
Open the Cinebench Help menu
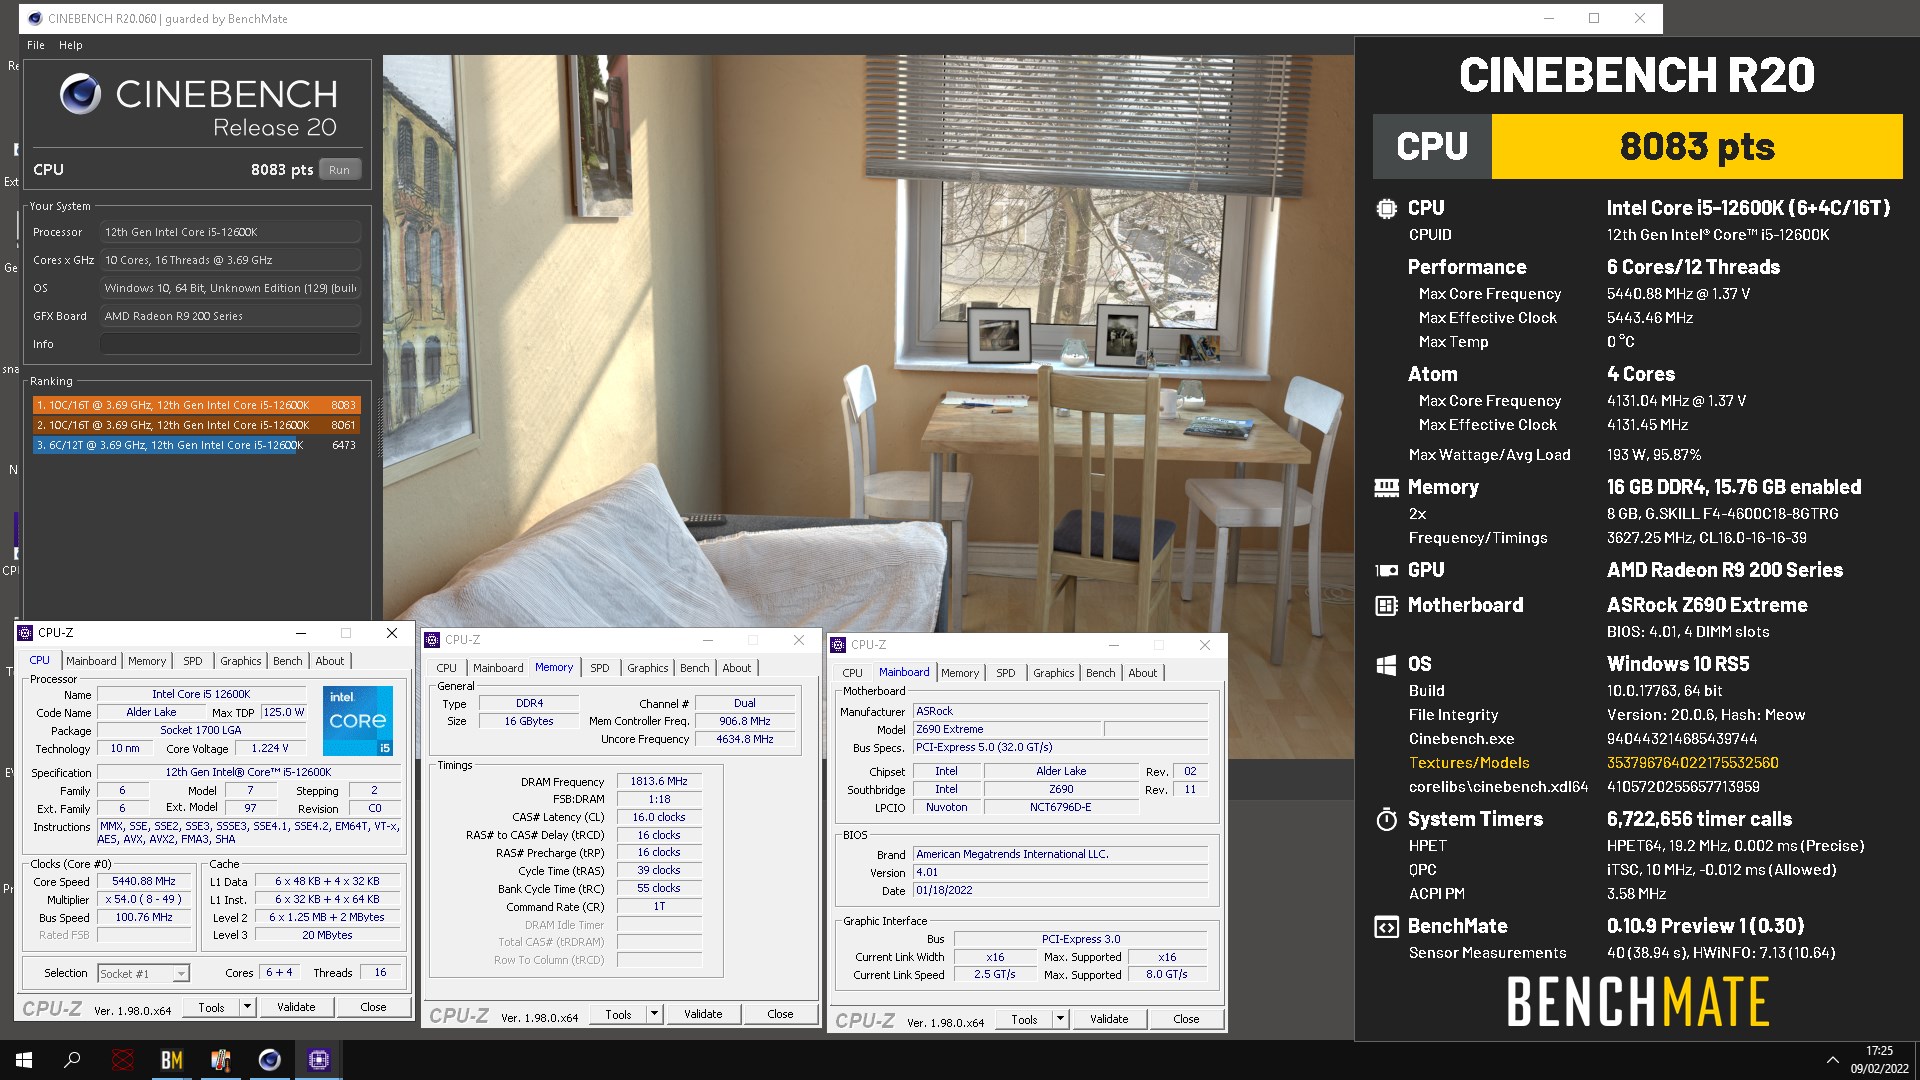point(70,45)
